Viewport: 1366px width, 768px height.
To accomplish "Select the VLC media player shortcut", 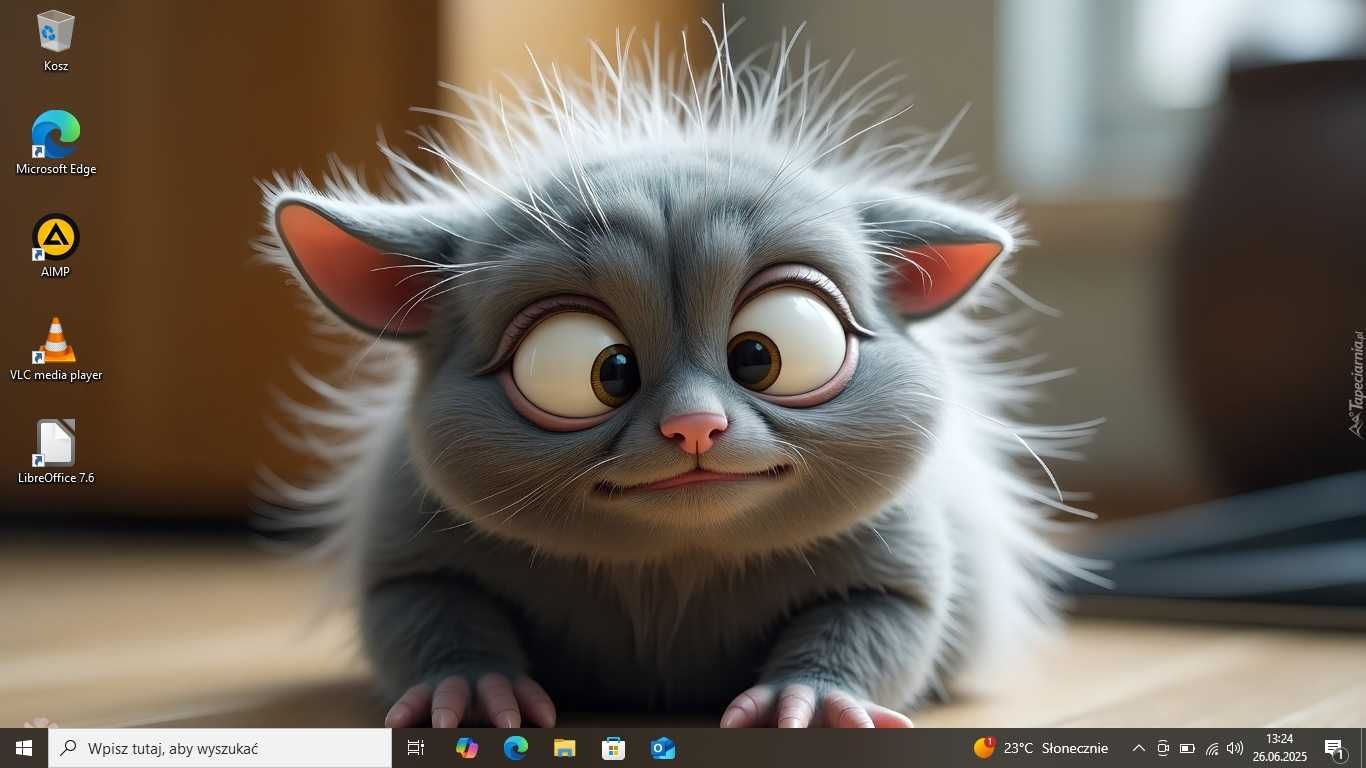I will pos(56,349).
